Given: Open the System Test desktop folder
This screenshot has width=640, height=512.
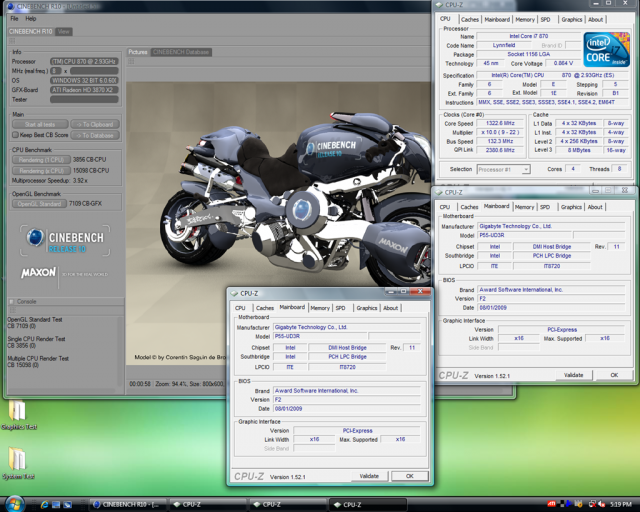Looking at the screenshot, I should click(18, 463).
